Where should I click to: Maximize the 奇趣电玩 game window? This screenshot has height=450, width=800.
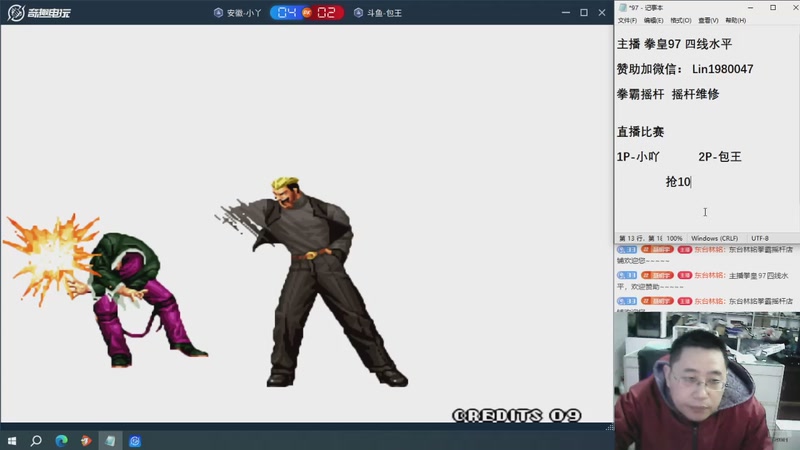584,12
